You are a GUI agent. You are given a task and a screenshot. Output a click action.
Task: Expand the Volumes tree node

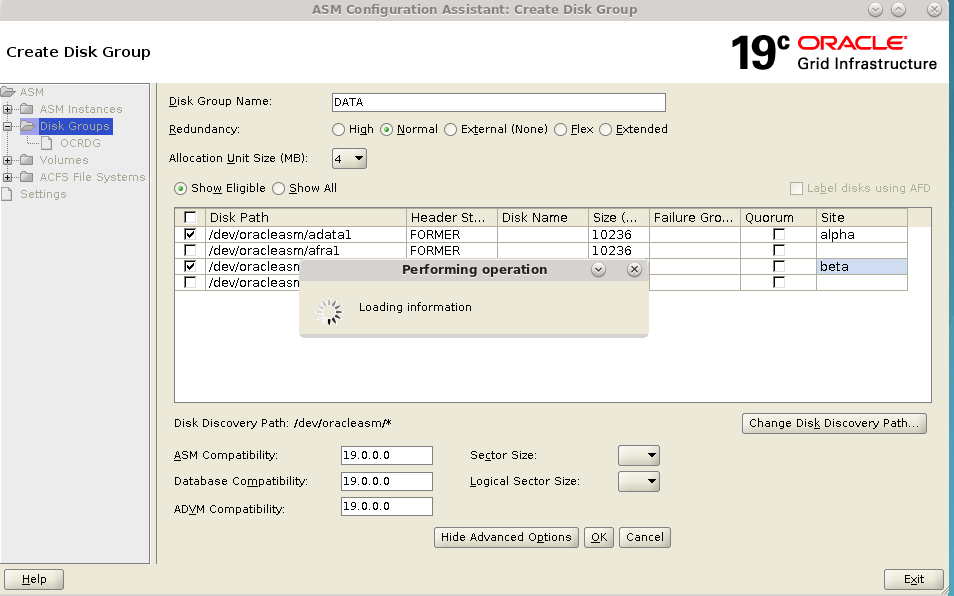(x=7, y=160)
